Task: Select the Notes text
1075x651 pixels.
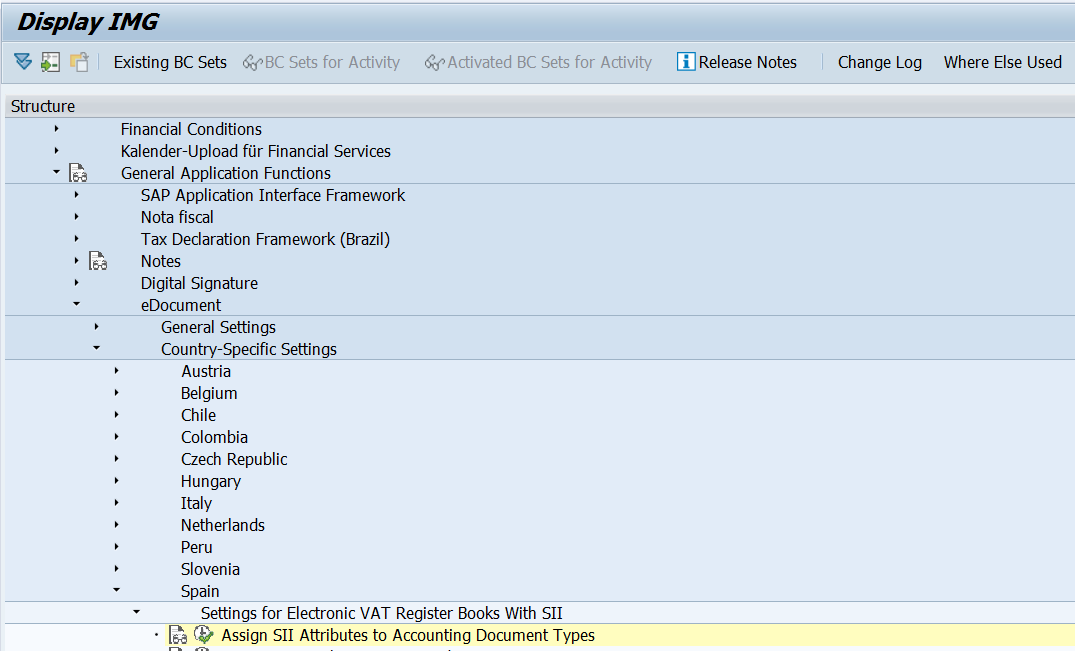Action: [160, 261]
